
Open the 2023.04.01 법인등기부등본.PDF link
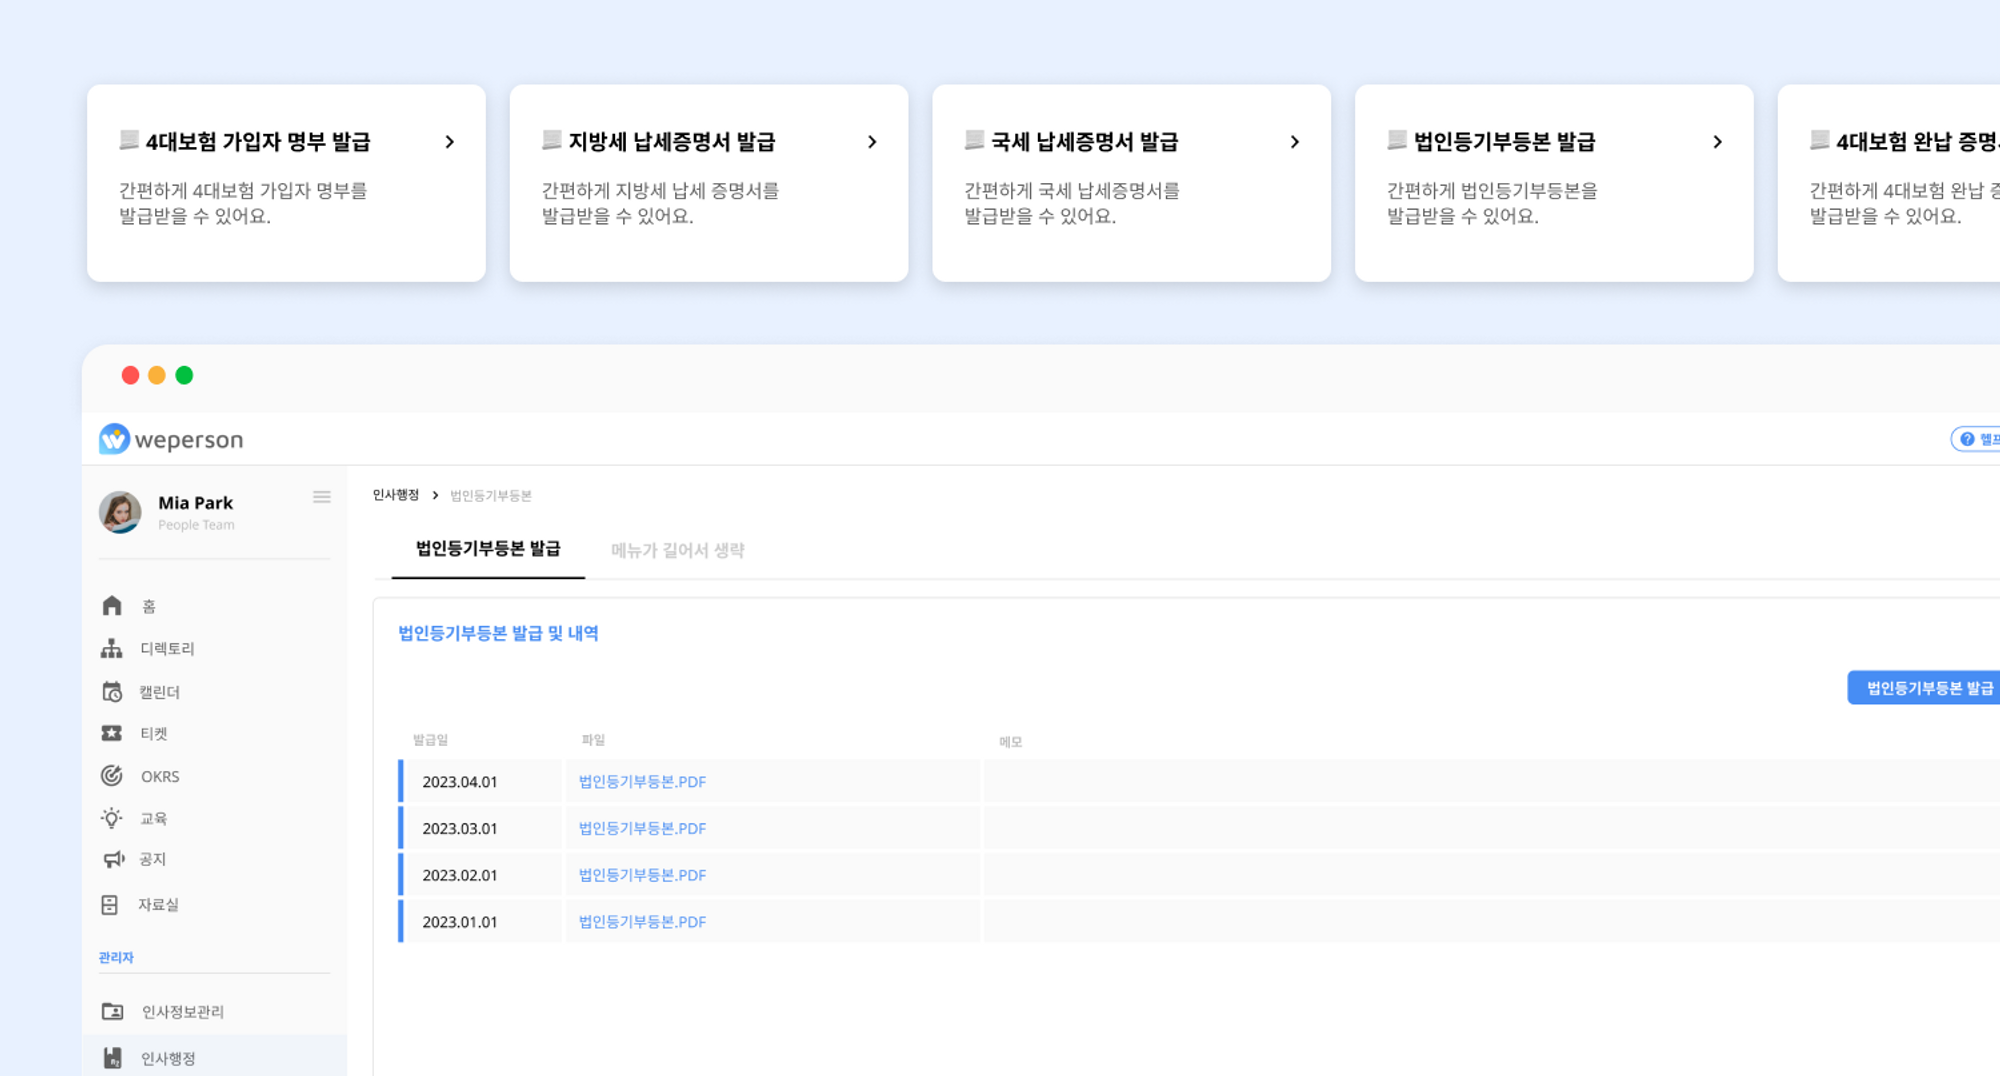642,782
